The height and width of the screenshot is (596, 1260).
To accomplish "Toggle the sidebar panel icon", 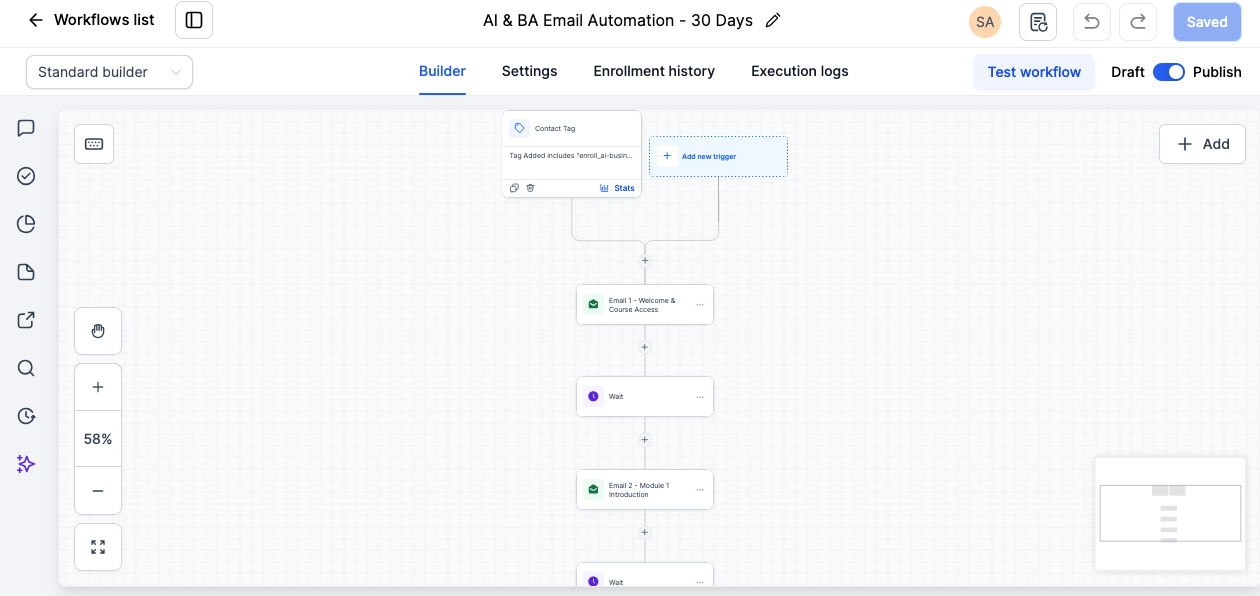I will pos(194,20).
